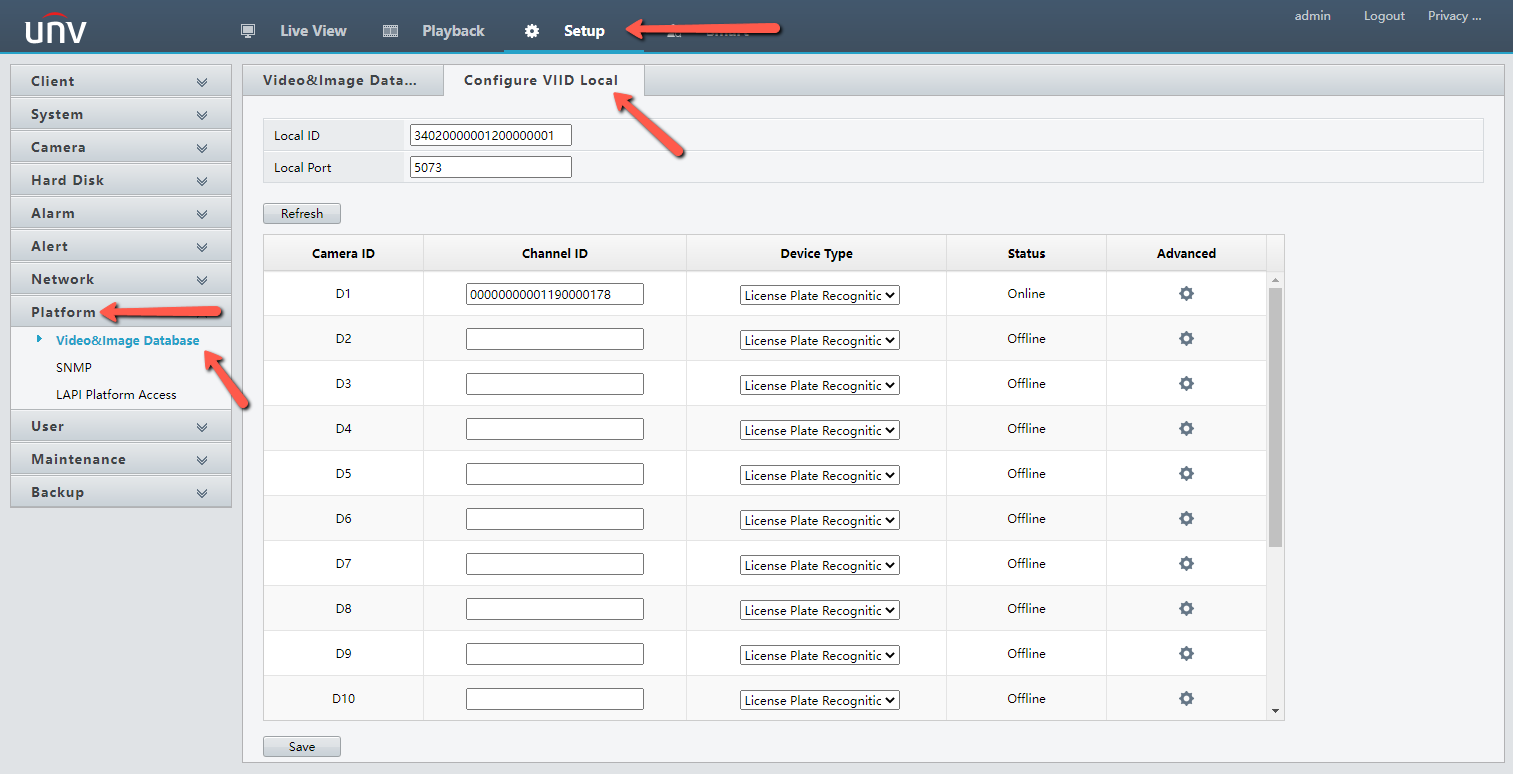This screenshot has width=1513, height=774.
Task: Focus the Local Port input field
Action: 491,167
